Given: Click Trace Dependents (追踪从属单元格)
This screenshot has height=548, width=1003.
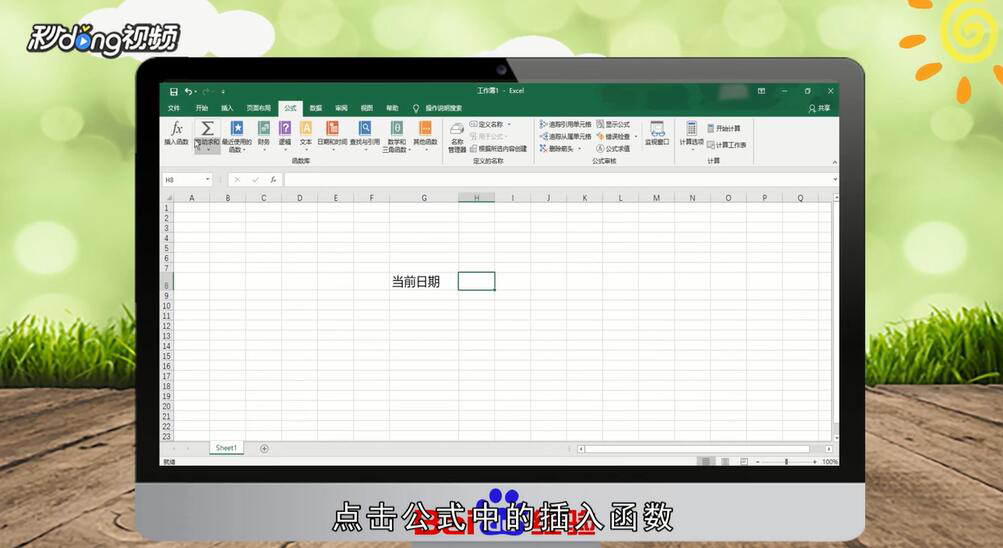Looking at the screenshot, I should 565,136.
